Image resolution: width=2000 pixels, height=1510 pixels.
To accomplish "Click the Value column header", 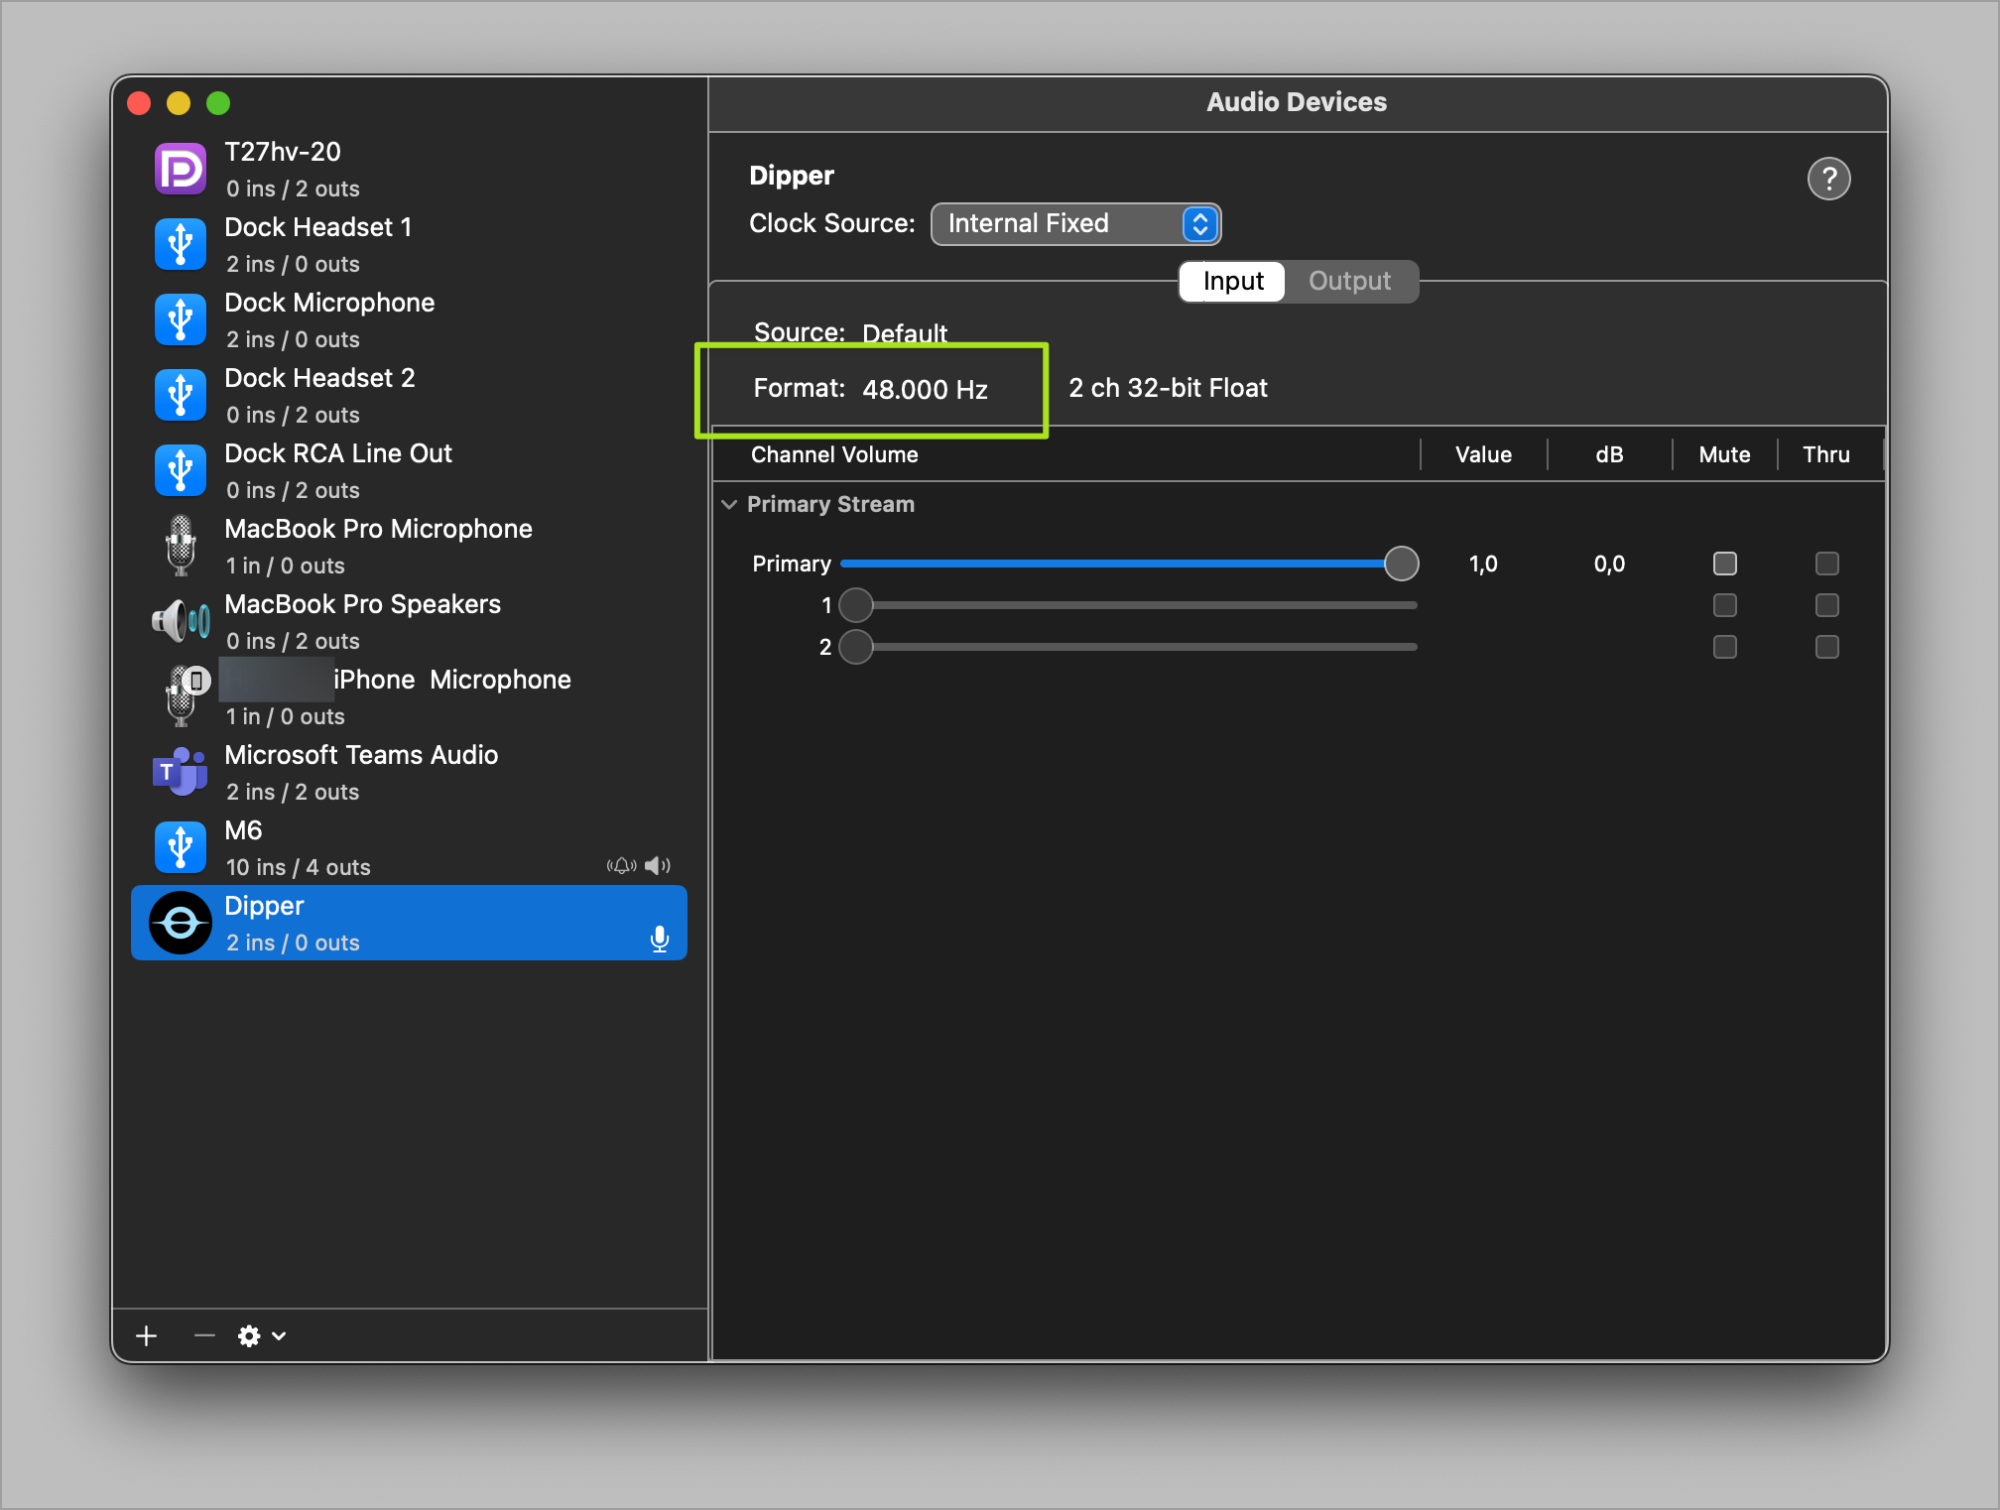I will [1483, 455].
